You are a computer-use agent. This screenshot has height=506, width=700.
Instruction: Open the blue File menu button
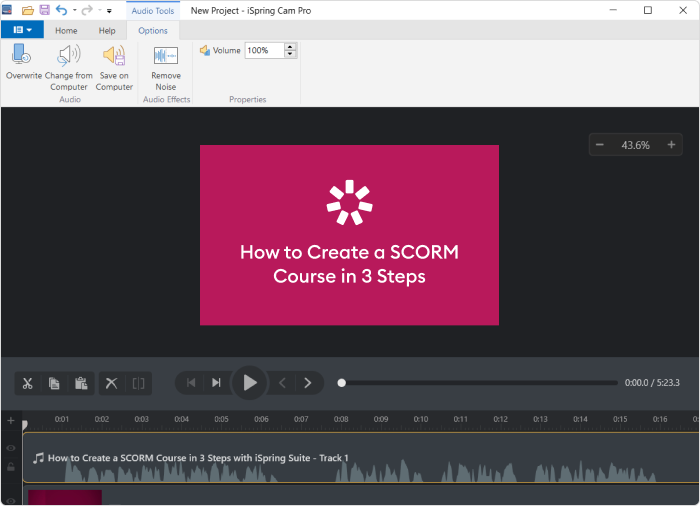pyautogui.click(x=22, y=30)
